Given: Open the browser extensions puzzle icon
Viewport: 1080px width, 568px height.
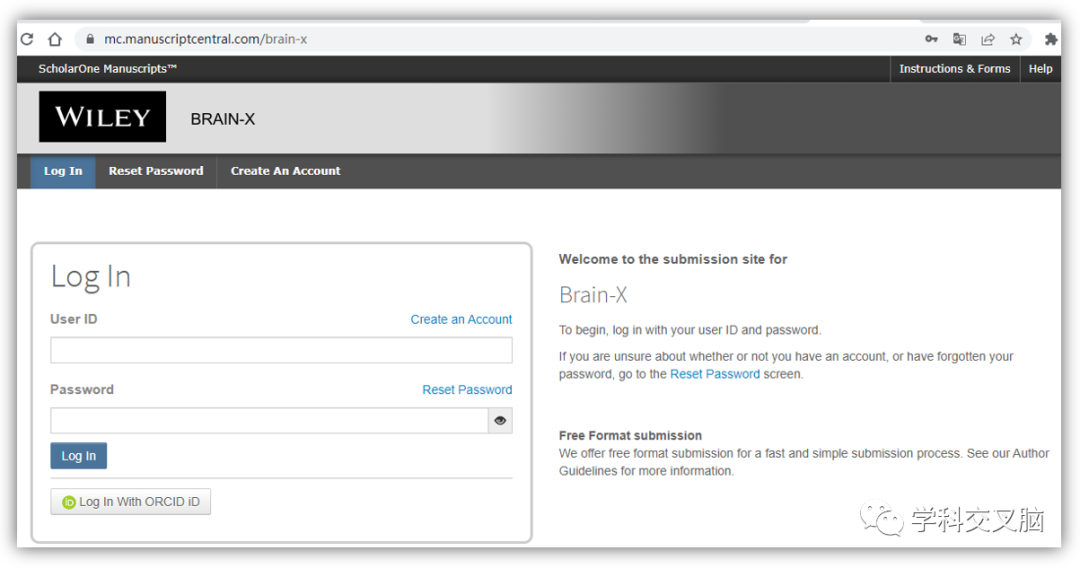Looking at the screenshot, I should tap(1050, 39).
